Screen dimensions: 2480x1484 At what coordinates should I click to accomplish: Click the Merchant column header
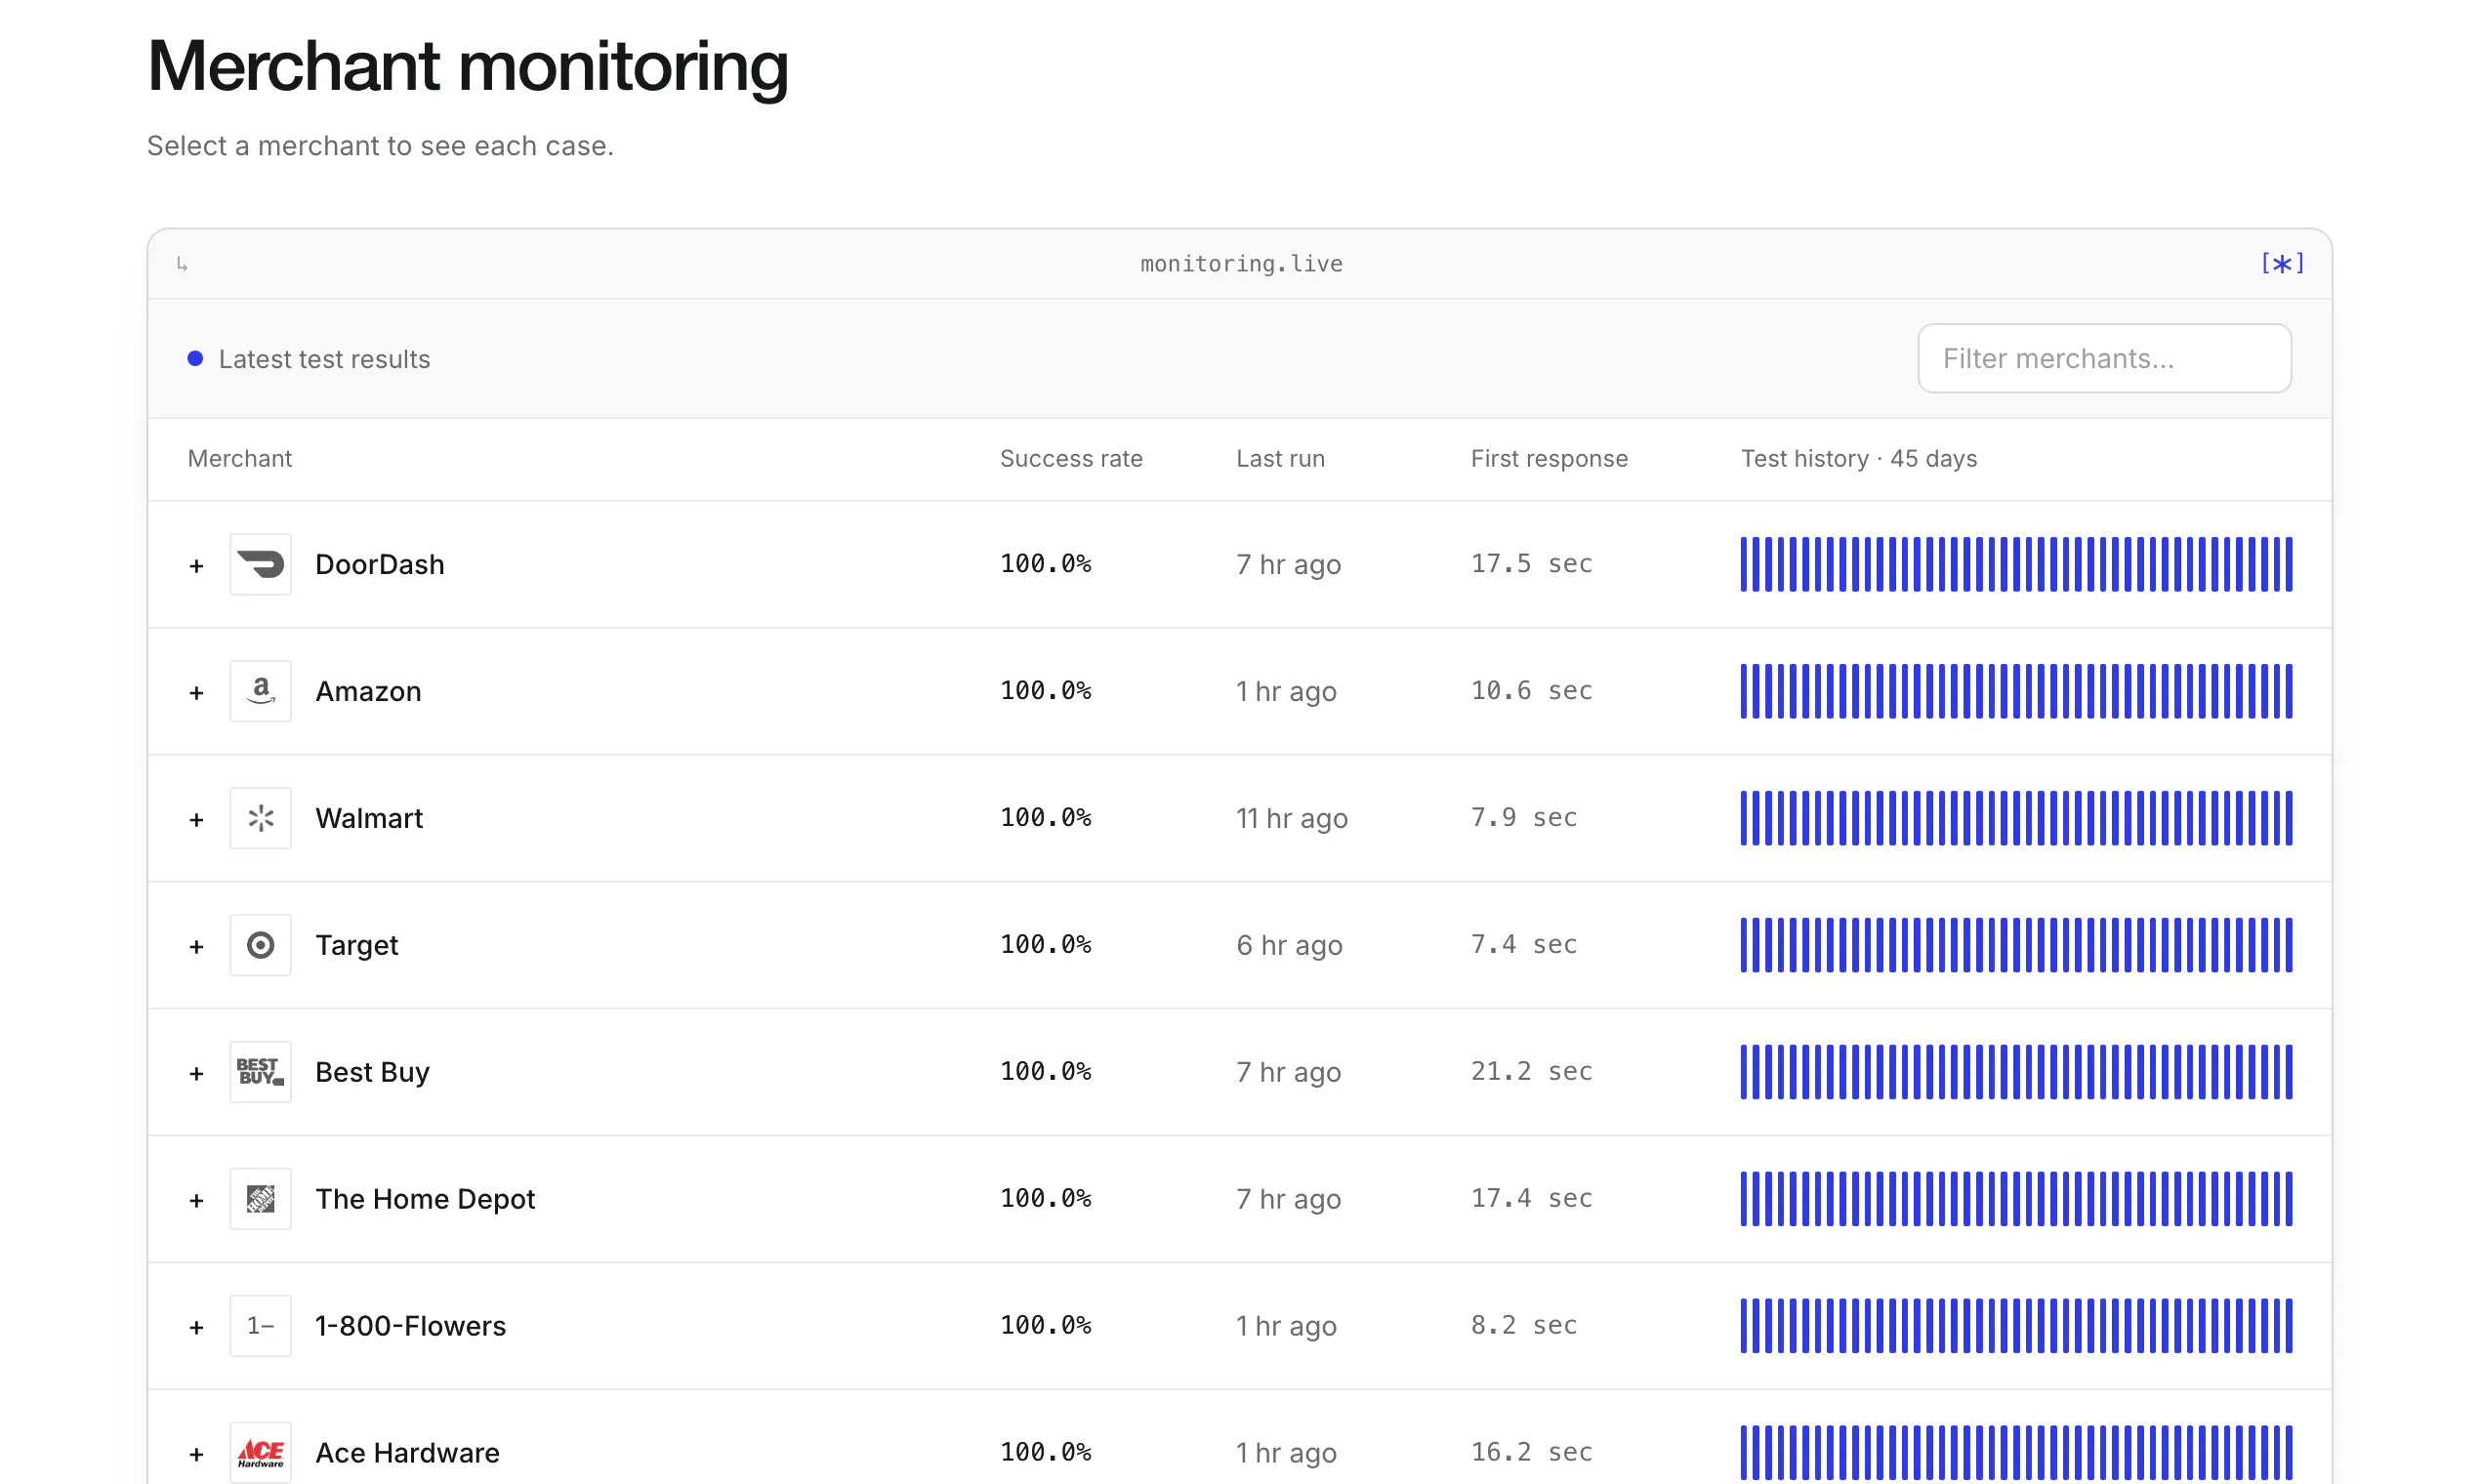(240, 459)
